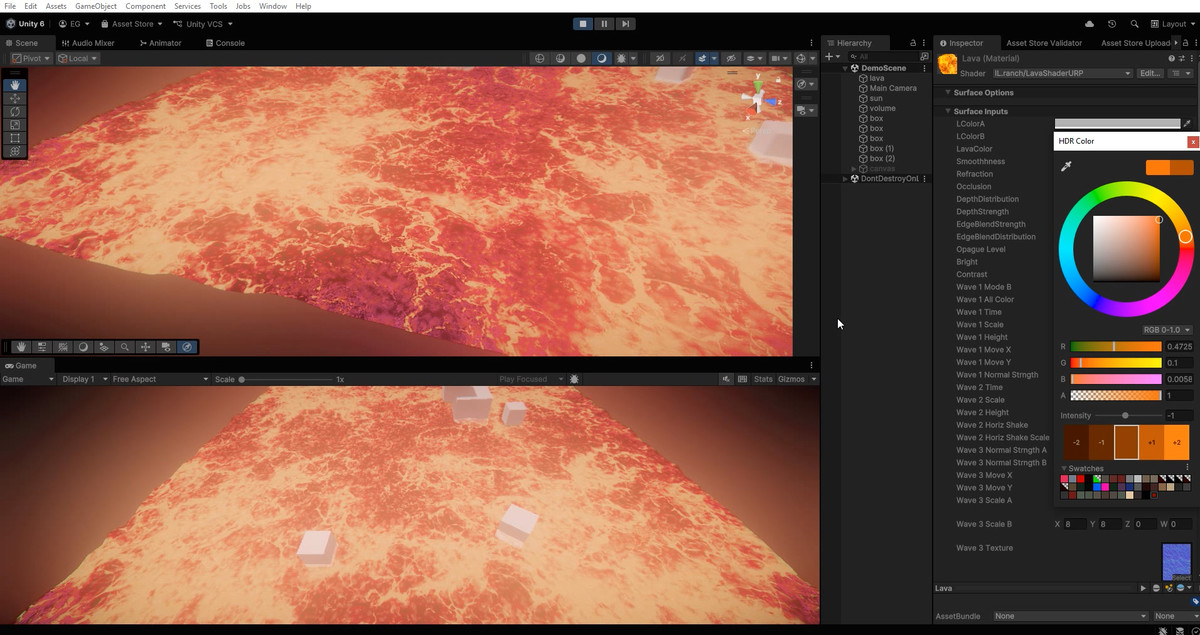Open the Display 1 dropdown
The width and height of the screenshot is (1200, 635).
coord(83,379)
